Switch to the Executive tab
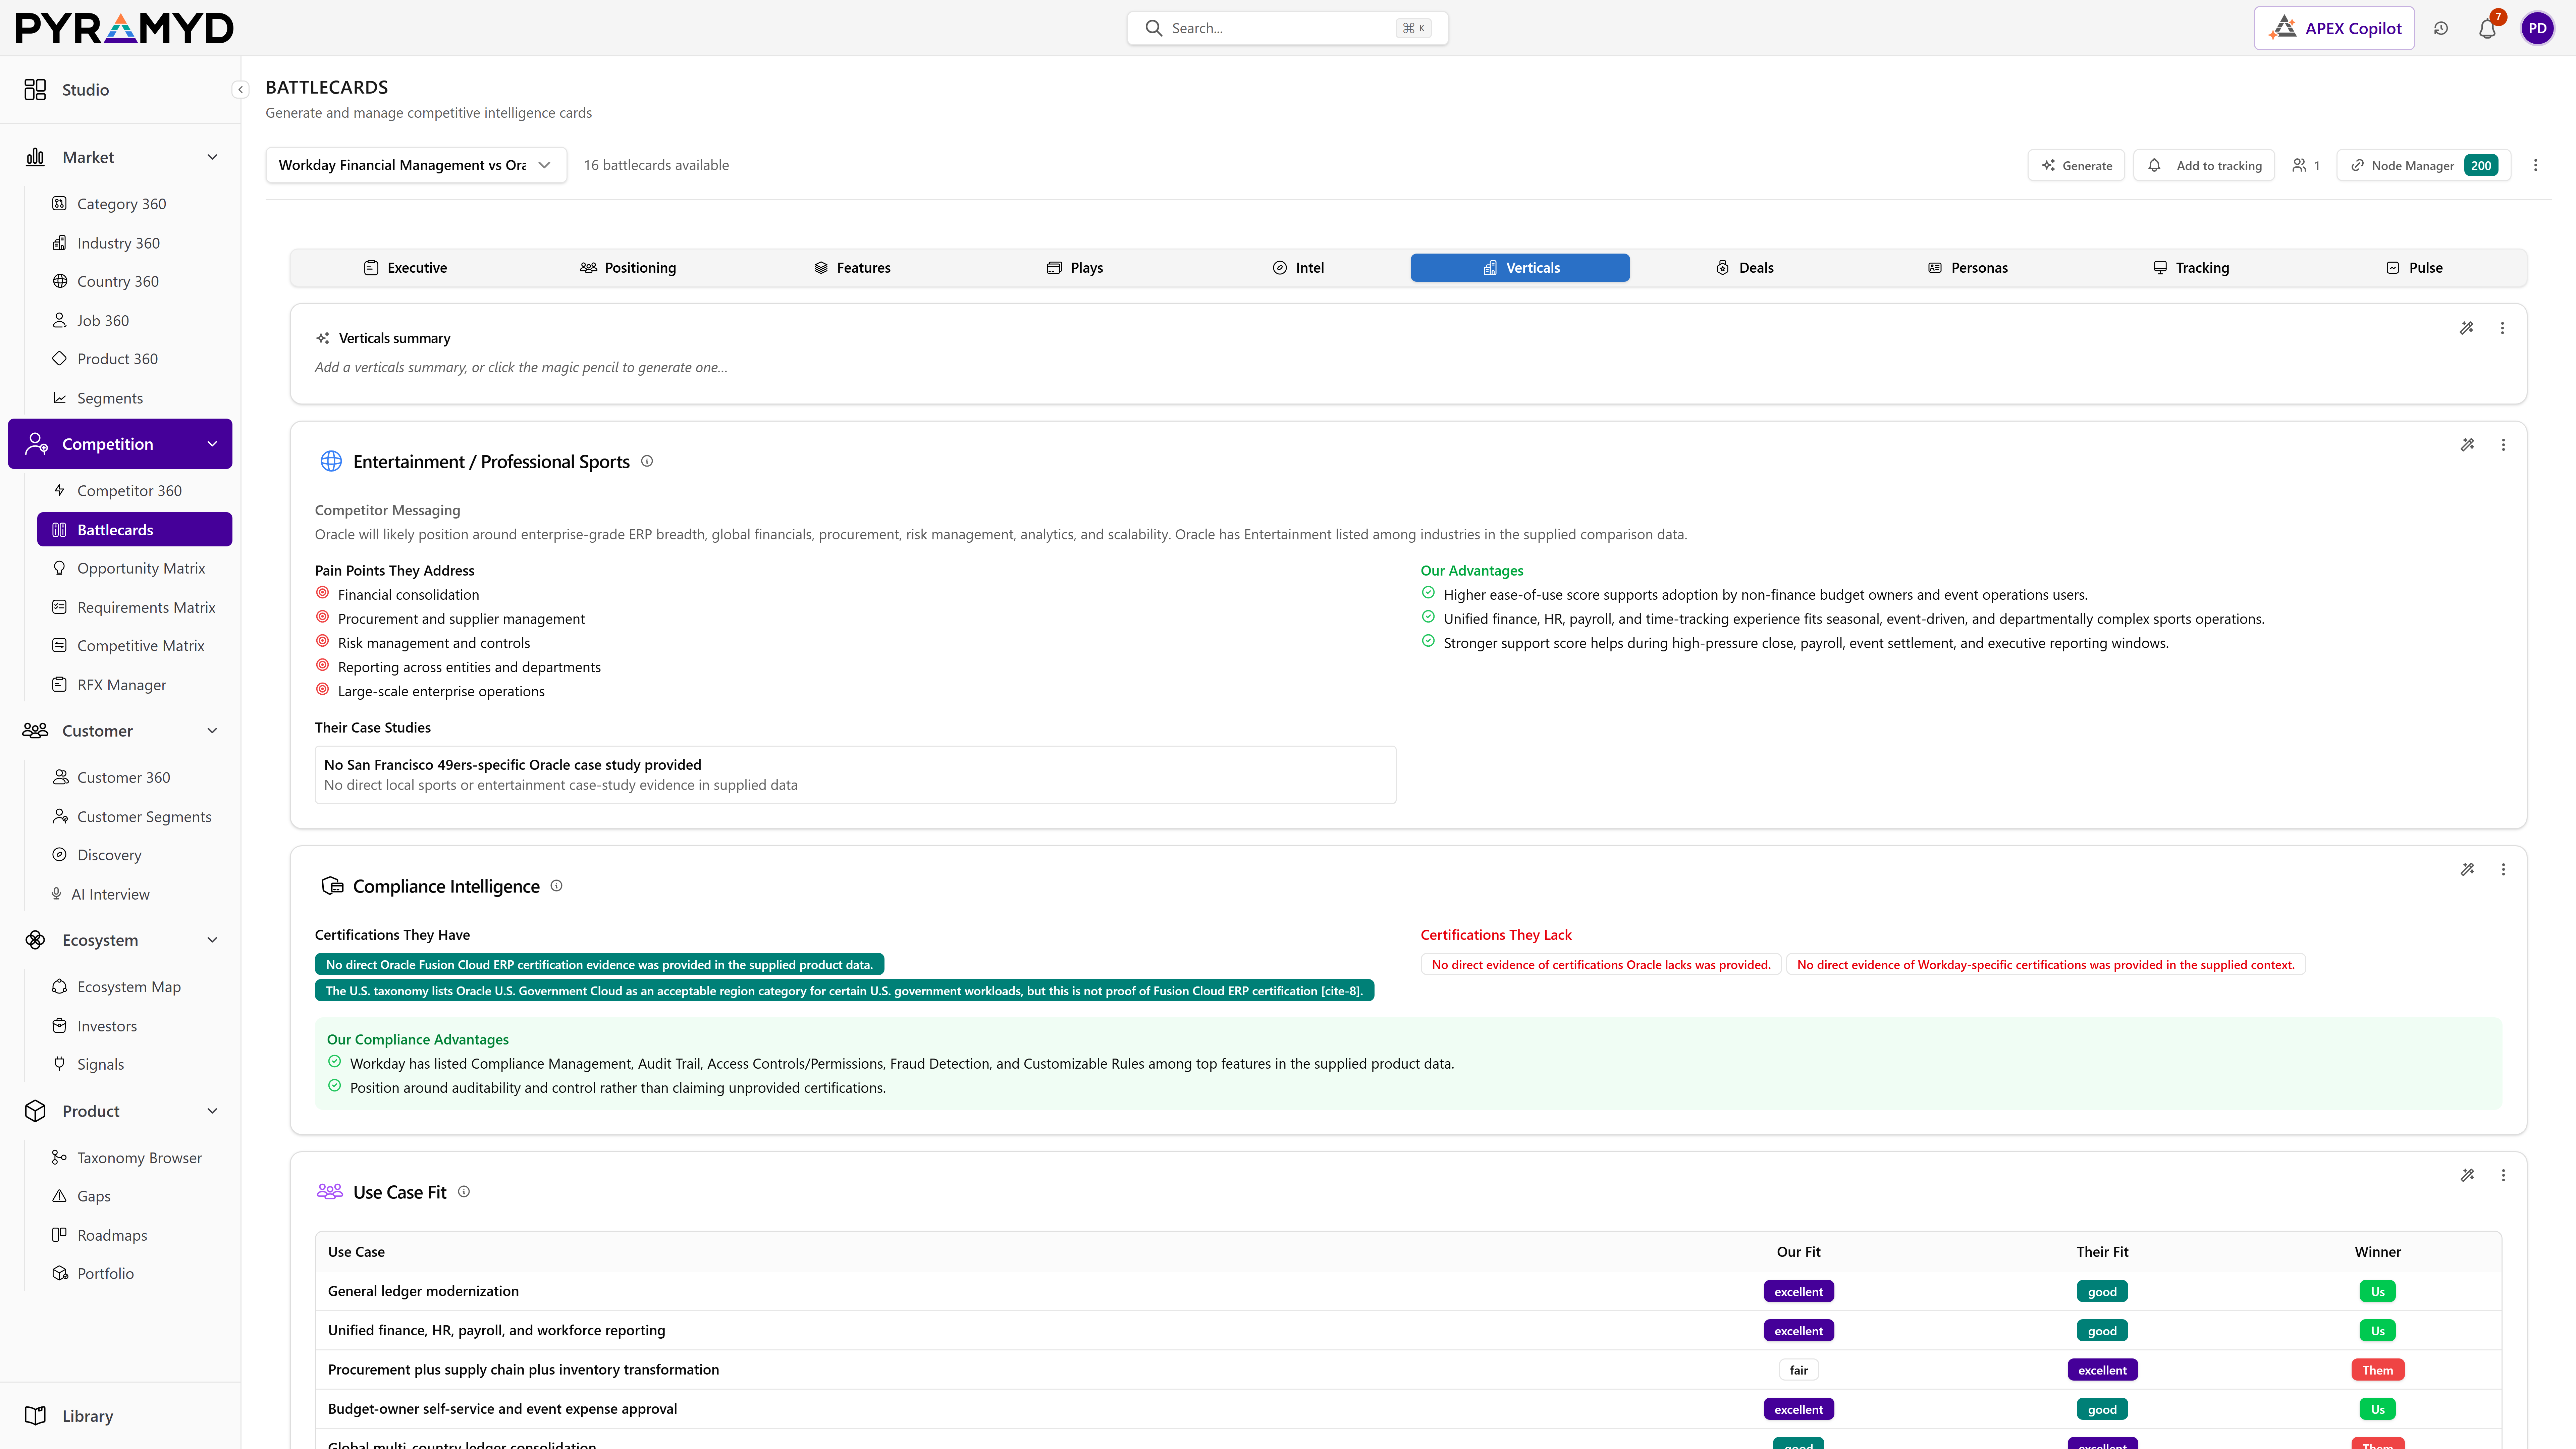The height and width of the screenshot is (1449, 2576). pyautogui.click(x=405, y=268)
